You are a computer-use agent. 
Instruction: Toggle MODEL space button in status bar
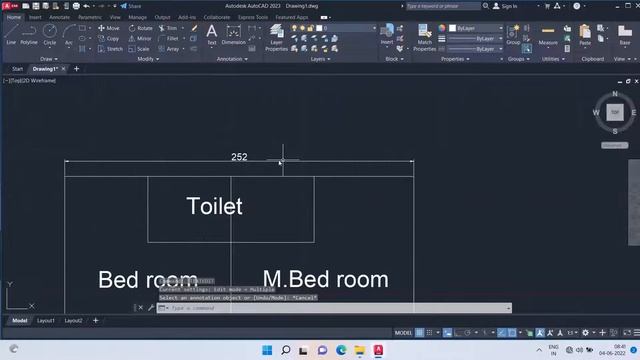tap(403, 333)
